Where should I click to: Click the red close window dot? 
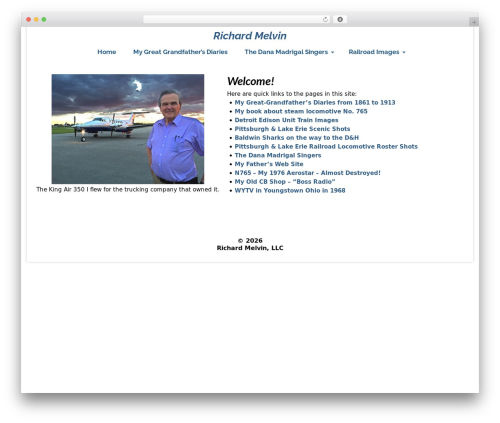coord(29,20)
